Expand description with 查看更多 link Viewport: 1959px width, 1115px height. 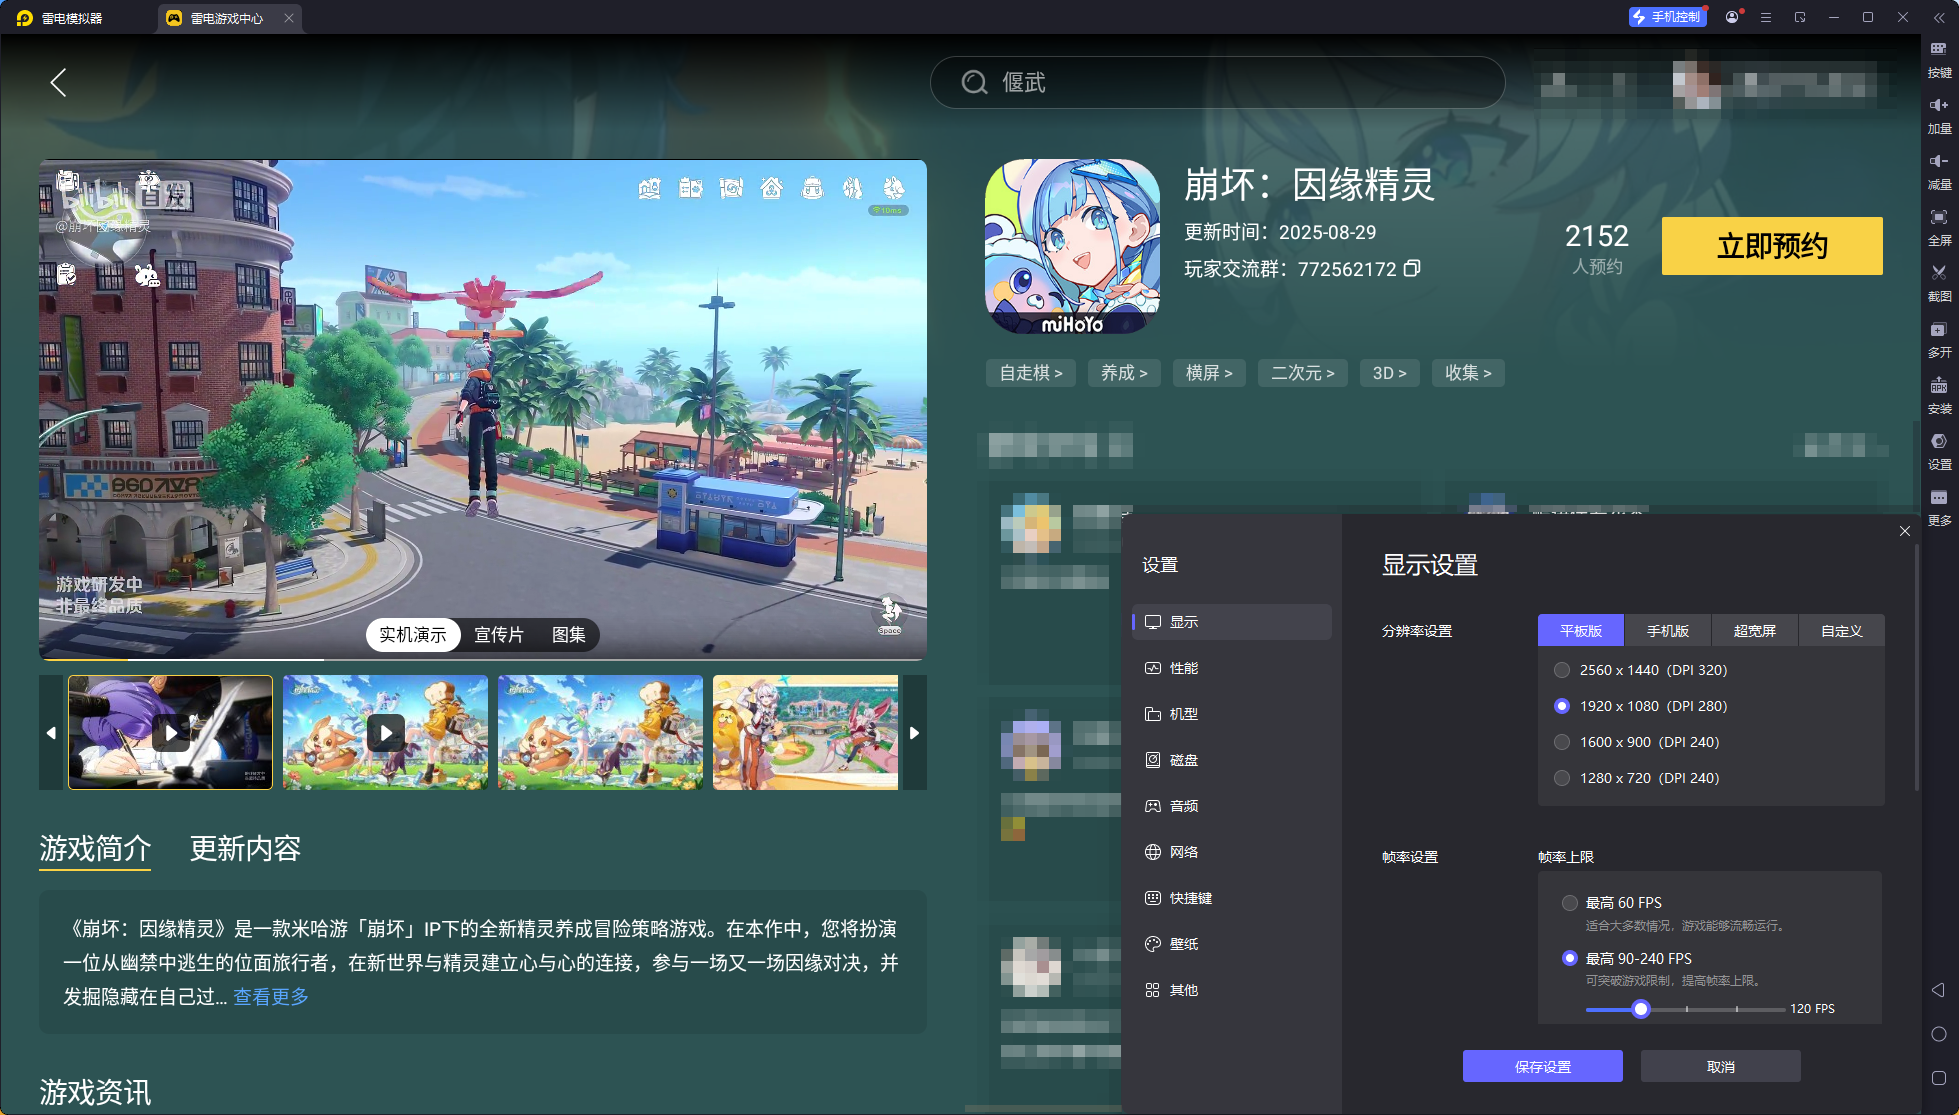271,997
